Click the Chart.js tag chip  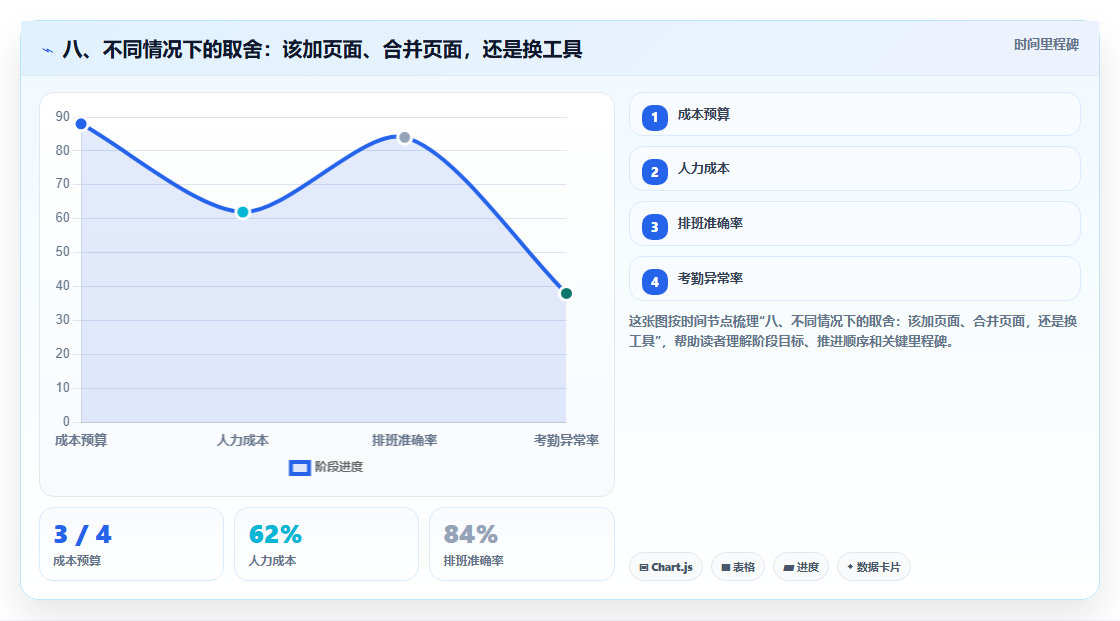(666, 567)
